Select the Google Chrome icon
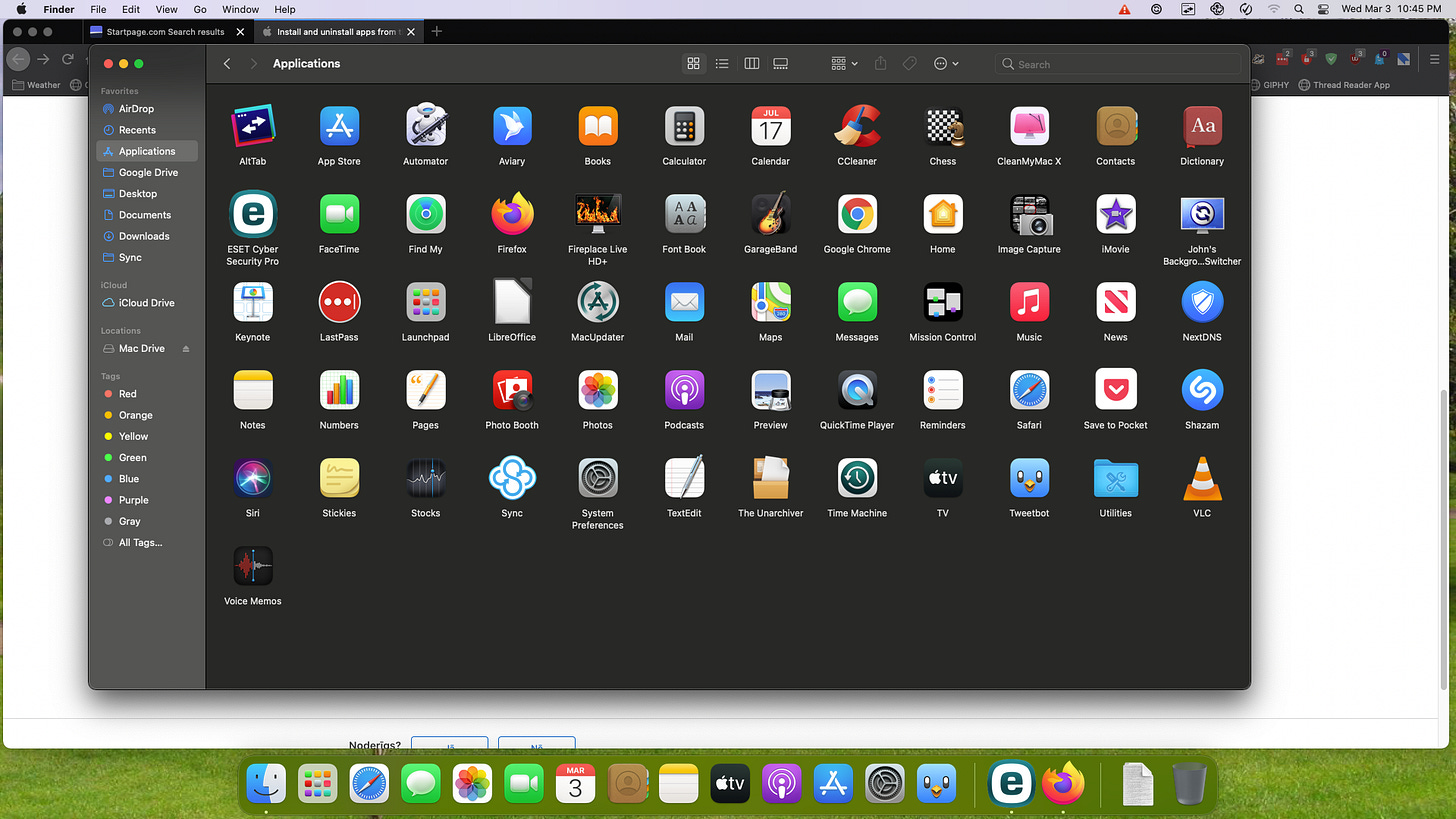Viewport: 1456px width, 819px height. [857, 214]
